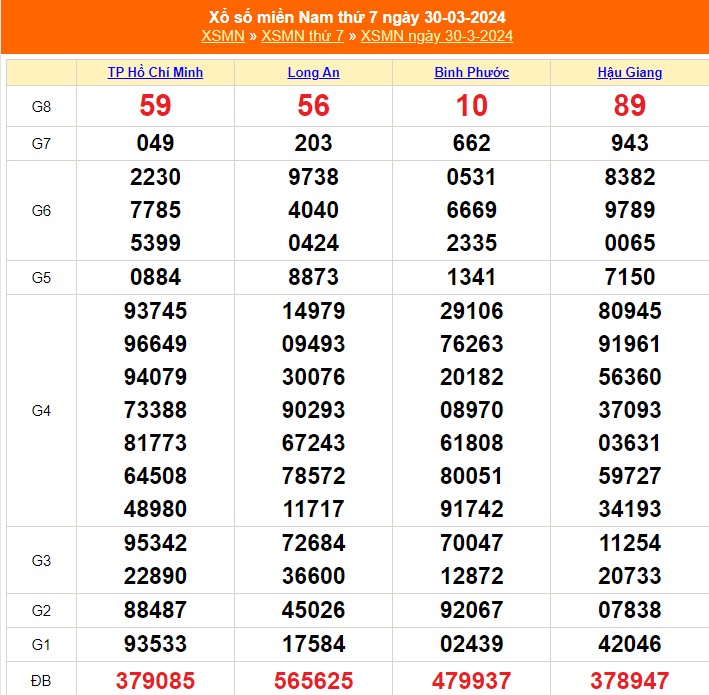Open the XSMN ngày 30-3-2024 link
The image size is (709, 695).
click(x=436, y=36)
